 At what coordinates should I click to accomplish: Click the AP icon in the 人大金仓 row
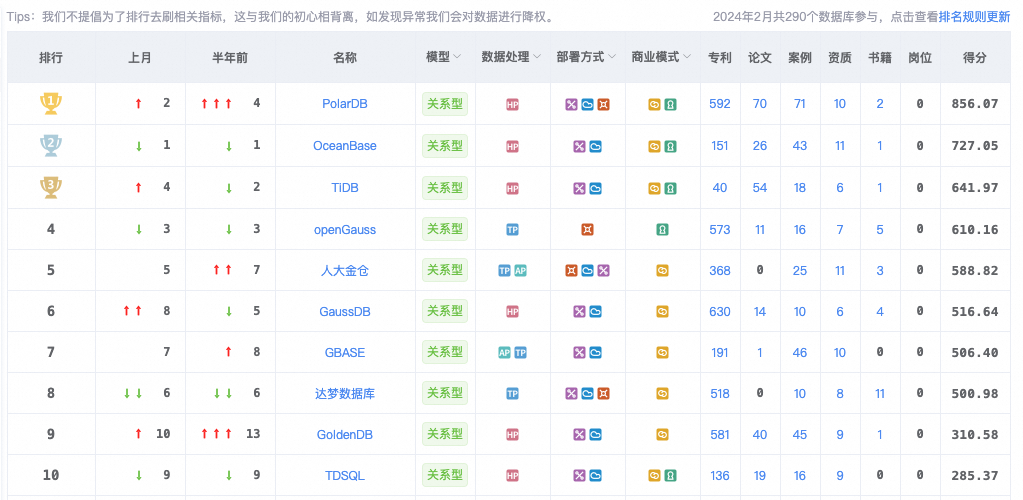(x=520, y=270)
